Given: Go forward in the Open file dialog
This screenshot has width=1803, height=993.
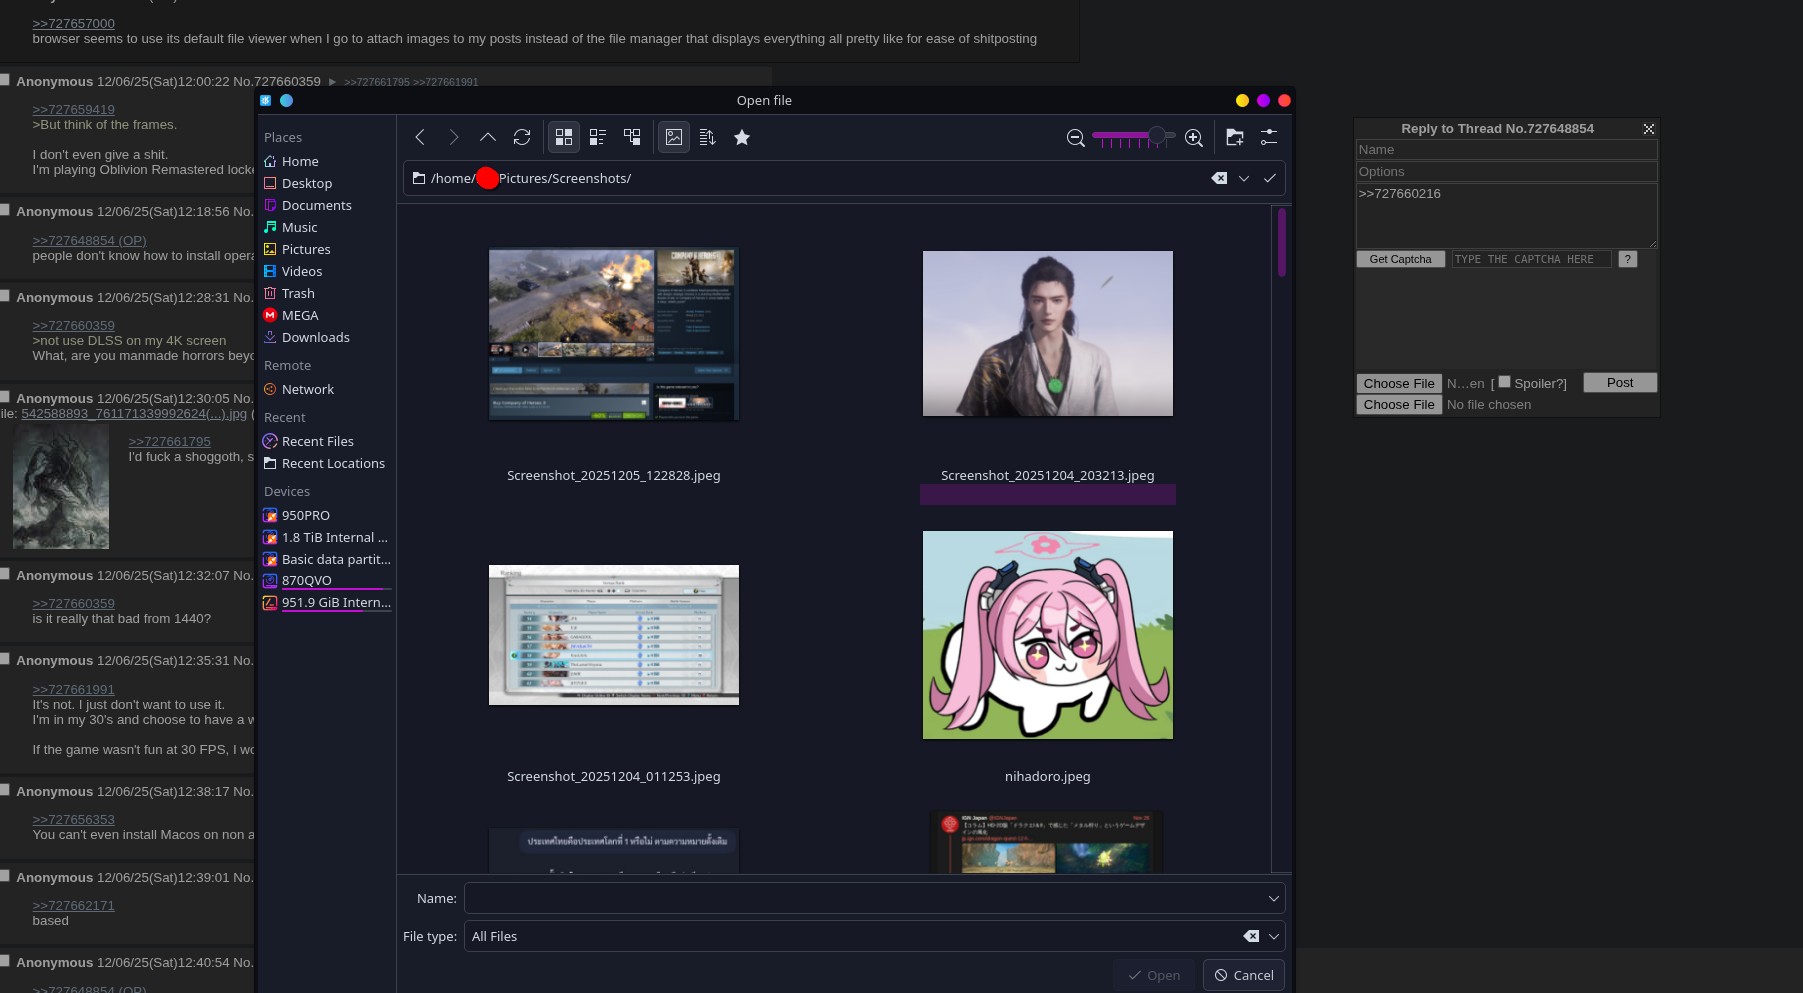Looking at the screenshot, I should (x=454, y=138).
